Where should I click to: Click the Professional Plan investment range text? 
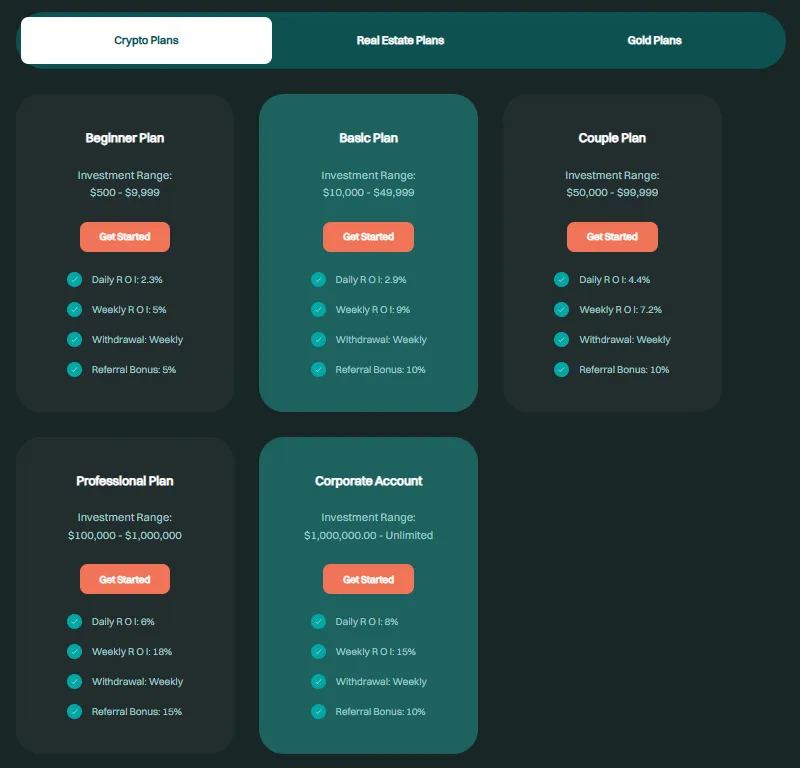tap(125, 536)
